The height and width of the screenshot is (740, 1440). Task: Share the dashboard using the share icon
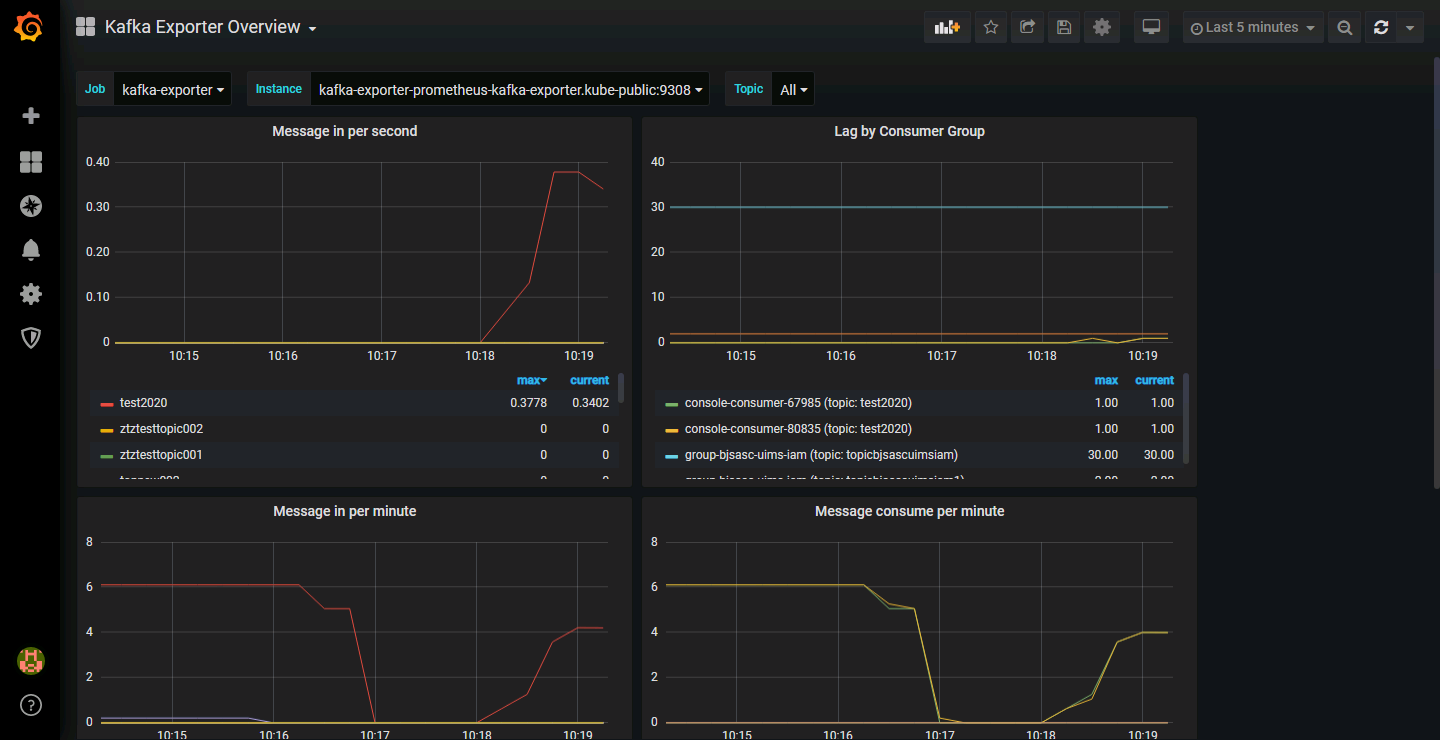[1027, 27]
